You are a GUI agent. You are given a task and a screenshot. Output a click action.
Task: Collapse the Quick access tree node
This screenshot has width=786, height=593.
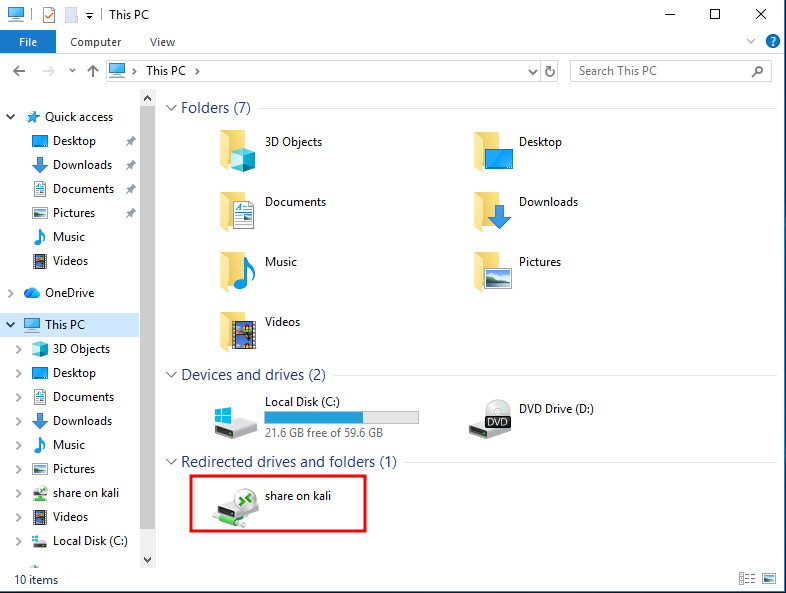tap(11, 117)
